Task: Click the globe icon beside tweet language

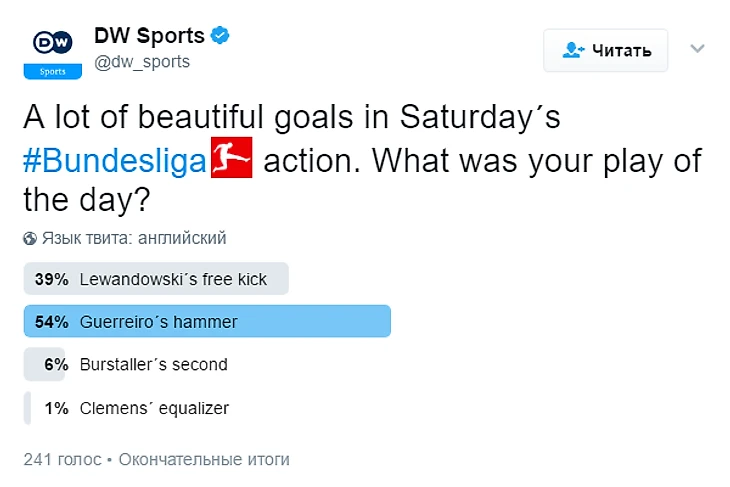Action: [30, 238]
